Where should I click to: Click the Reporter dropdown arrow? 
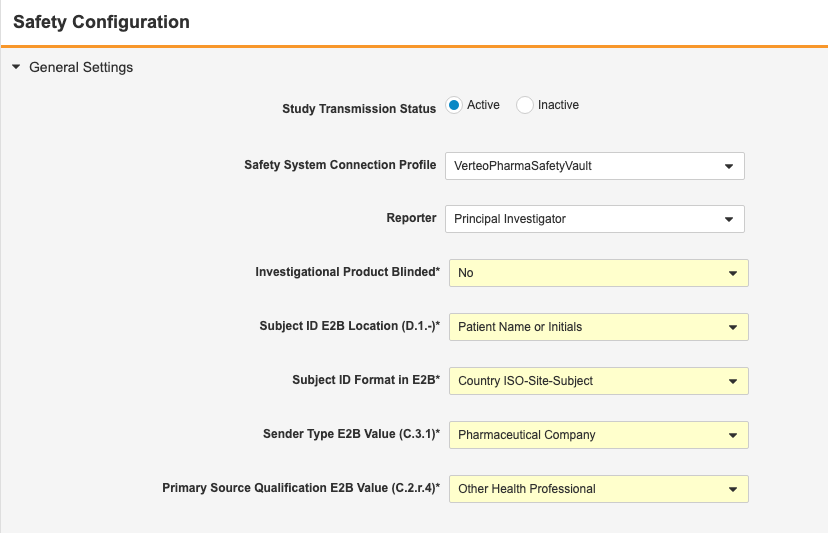pyautogui.click(x=729, y=219)
